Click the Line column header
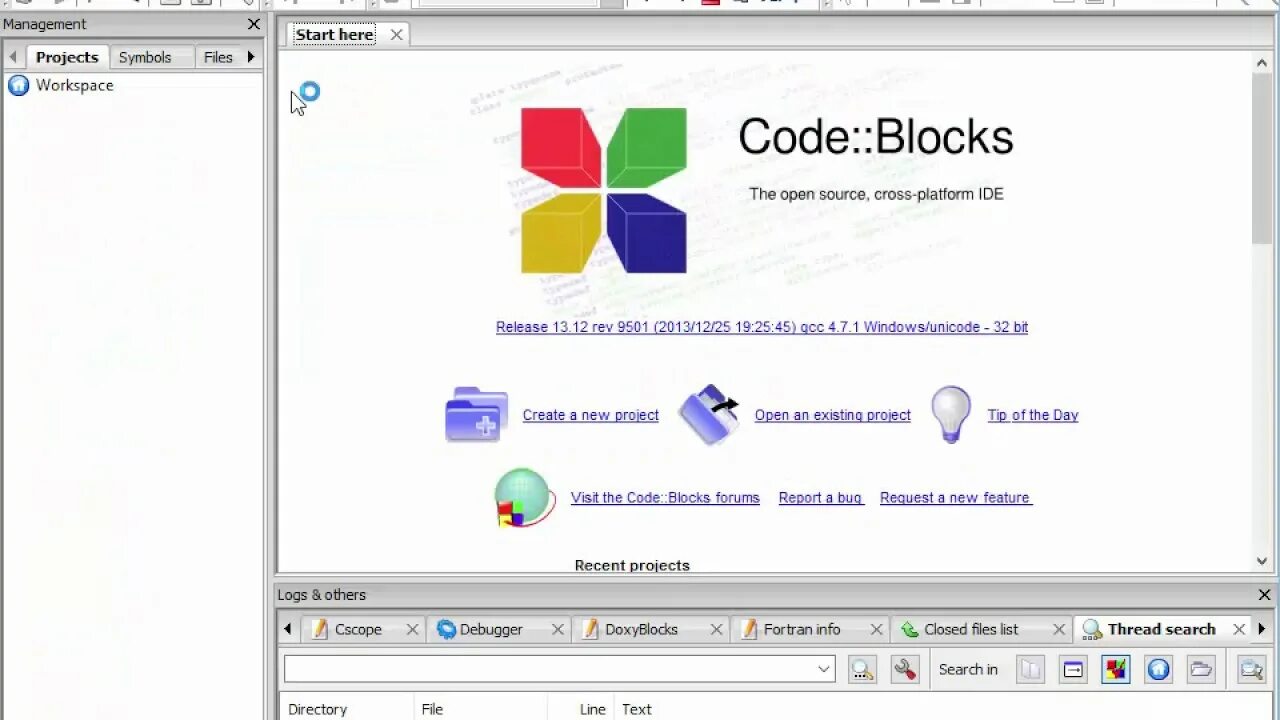Viewport: 1280px width, 720px height. [580, 709]
